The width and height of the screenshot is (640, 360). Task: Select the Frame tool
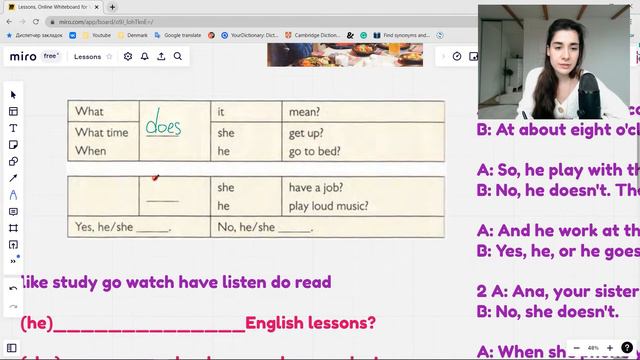coord(13,228)
